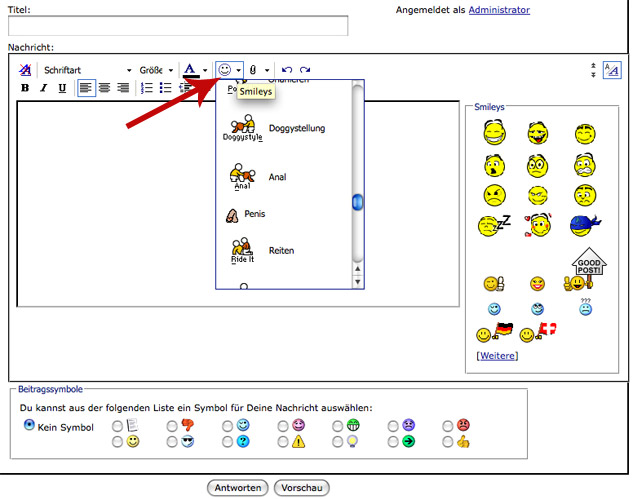633x500 pixels.
Task: Click the Titel input field
Action: [178, 26]
